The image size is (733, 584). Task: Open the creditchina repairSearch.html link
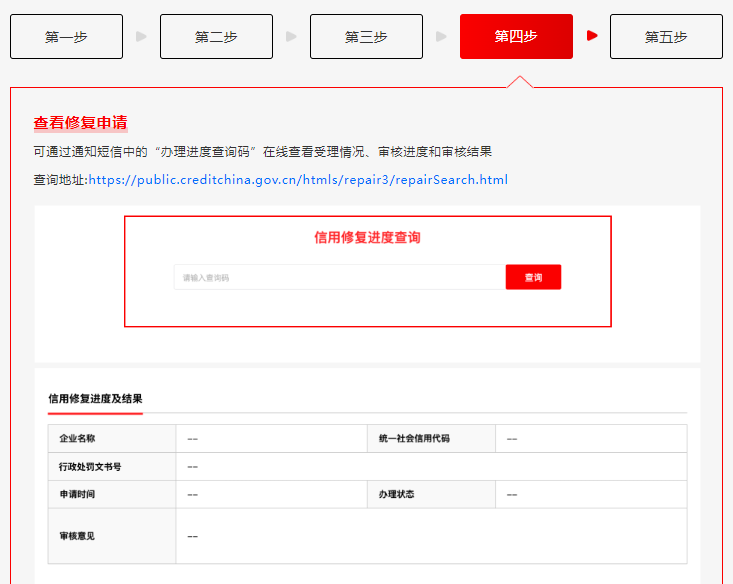click(x=298, y=180)
